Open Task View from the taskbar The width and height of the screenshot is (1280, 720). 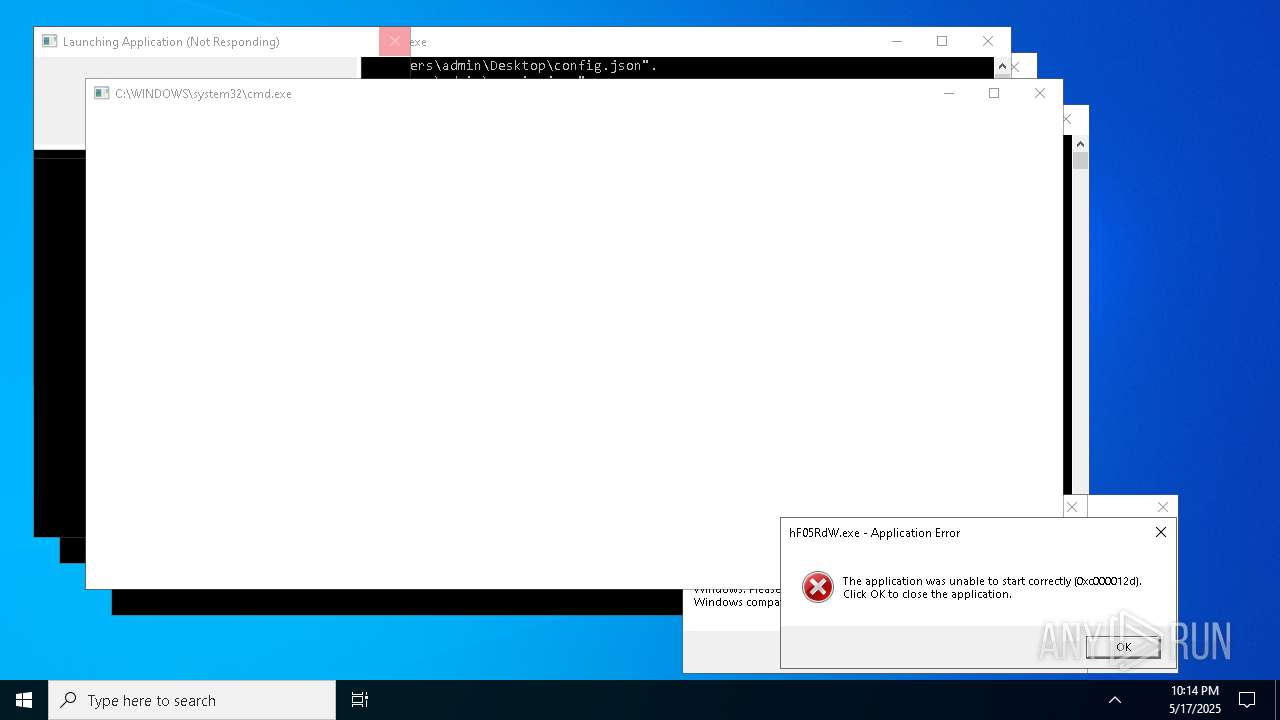pos(360,700)
